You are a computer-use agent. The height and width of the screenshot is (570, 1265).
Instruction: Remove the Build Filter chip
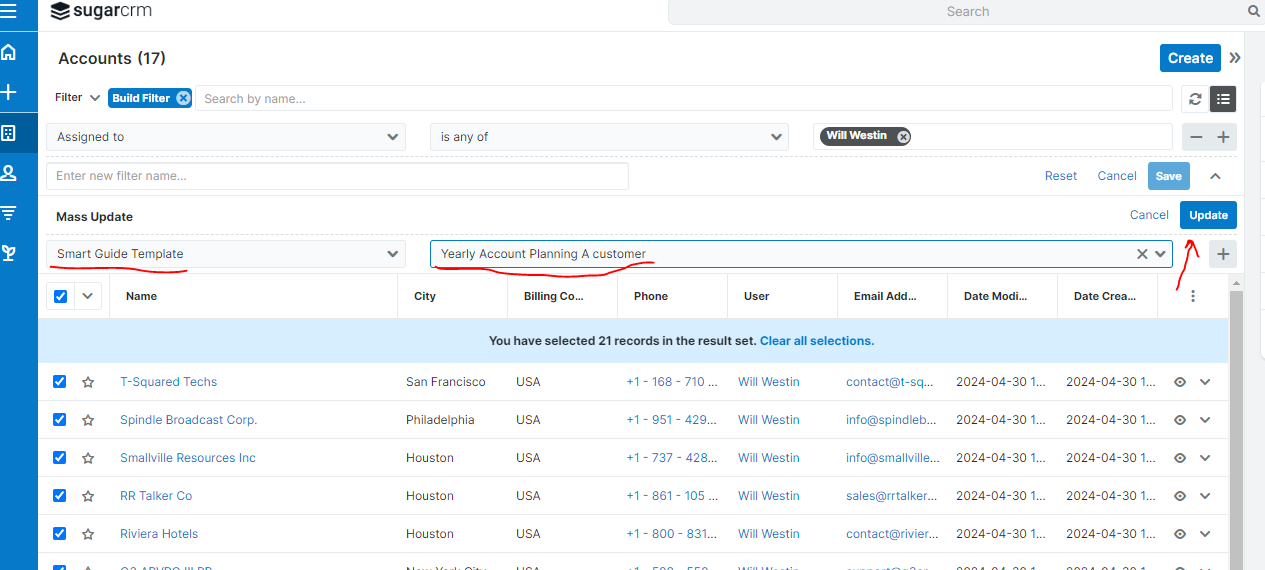pyautogui.click(x=183, y=98)
